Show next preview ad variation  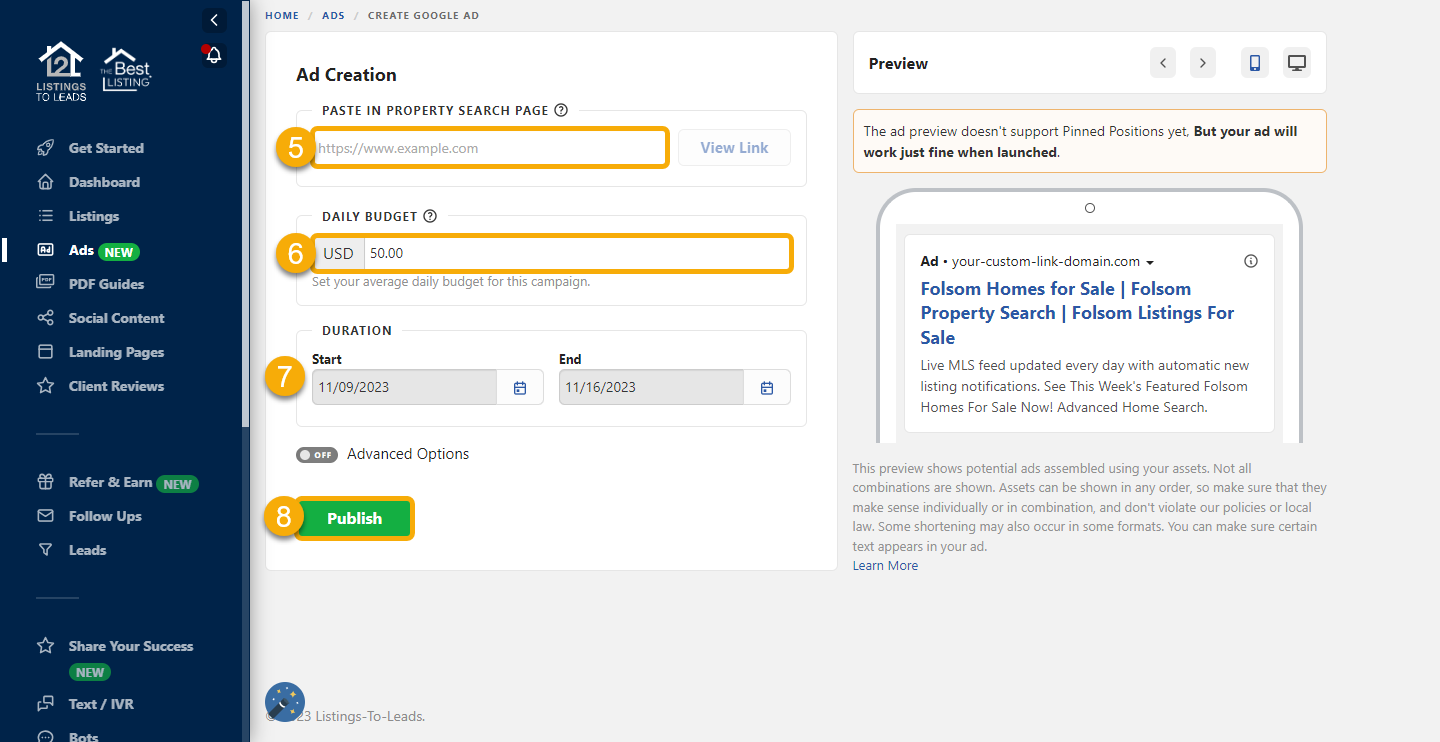tap(1202, 62)
